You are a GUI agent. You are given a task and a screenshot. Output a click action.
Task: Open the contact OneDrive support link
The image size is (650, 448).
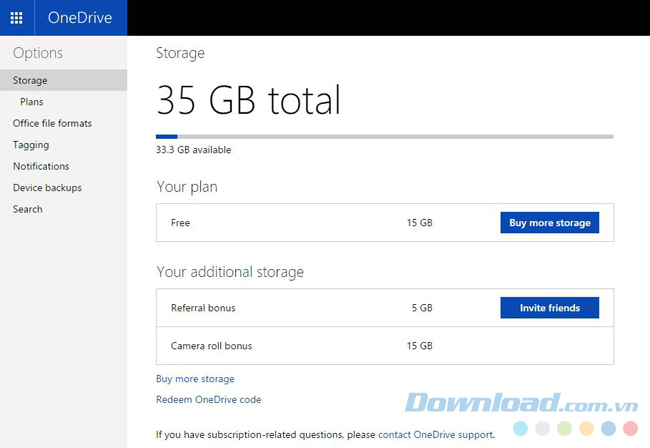[435, 435]
